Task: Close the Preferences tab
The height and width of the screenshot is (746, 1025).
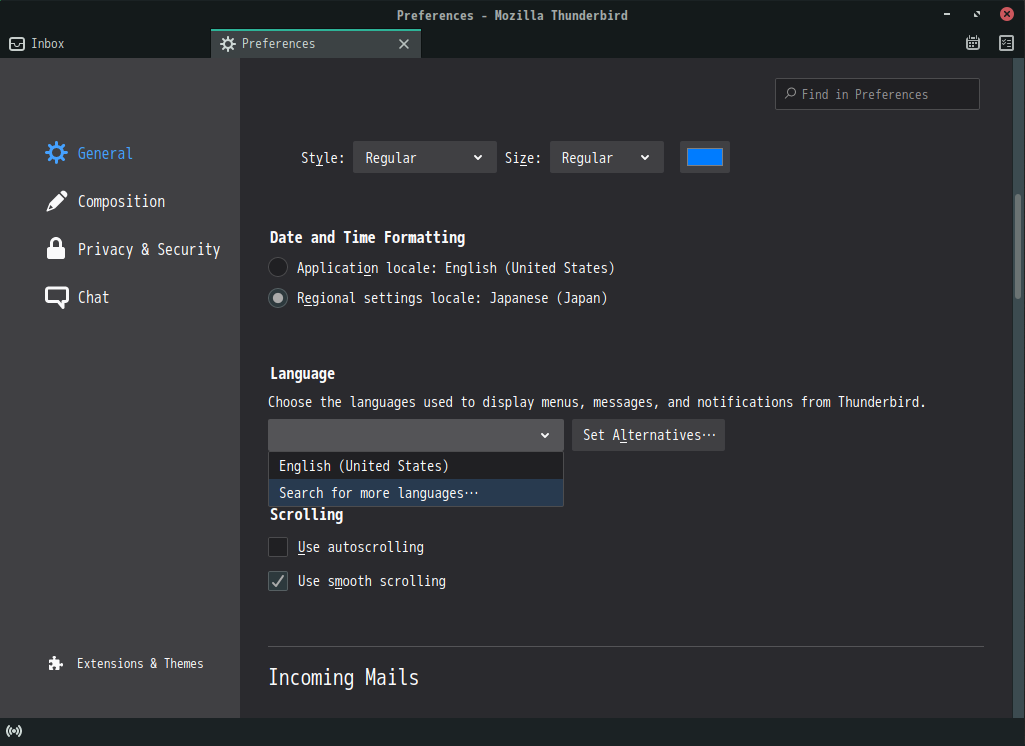Action: pos(404,44)
